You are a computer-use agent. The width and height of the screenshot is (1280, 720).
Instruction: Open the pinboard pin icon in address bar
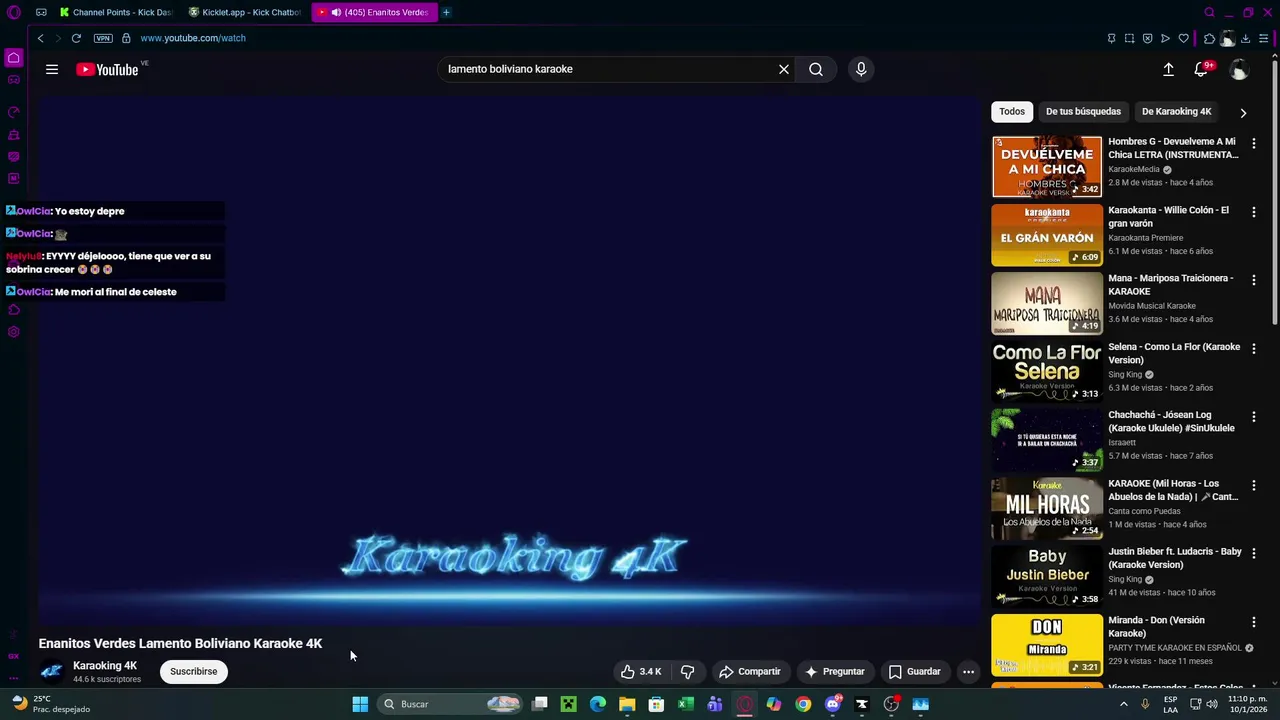[x=1111, y=38]
